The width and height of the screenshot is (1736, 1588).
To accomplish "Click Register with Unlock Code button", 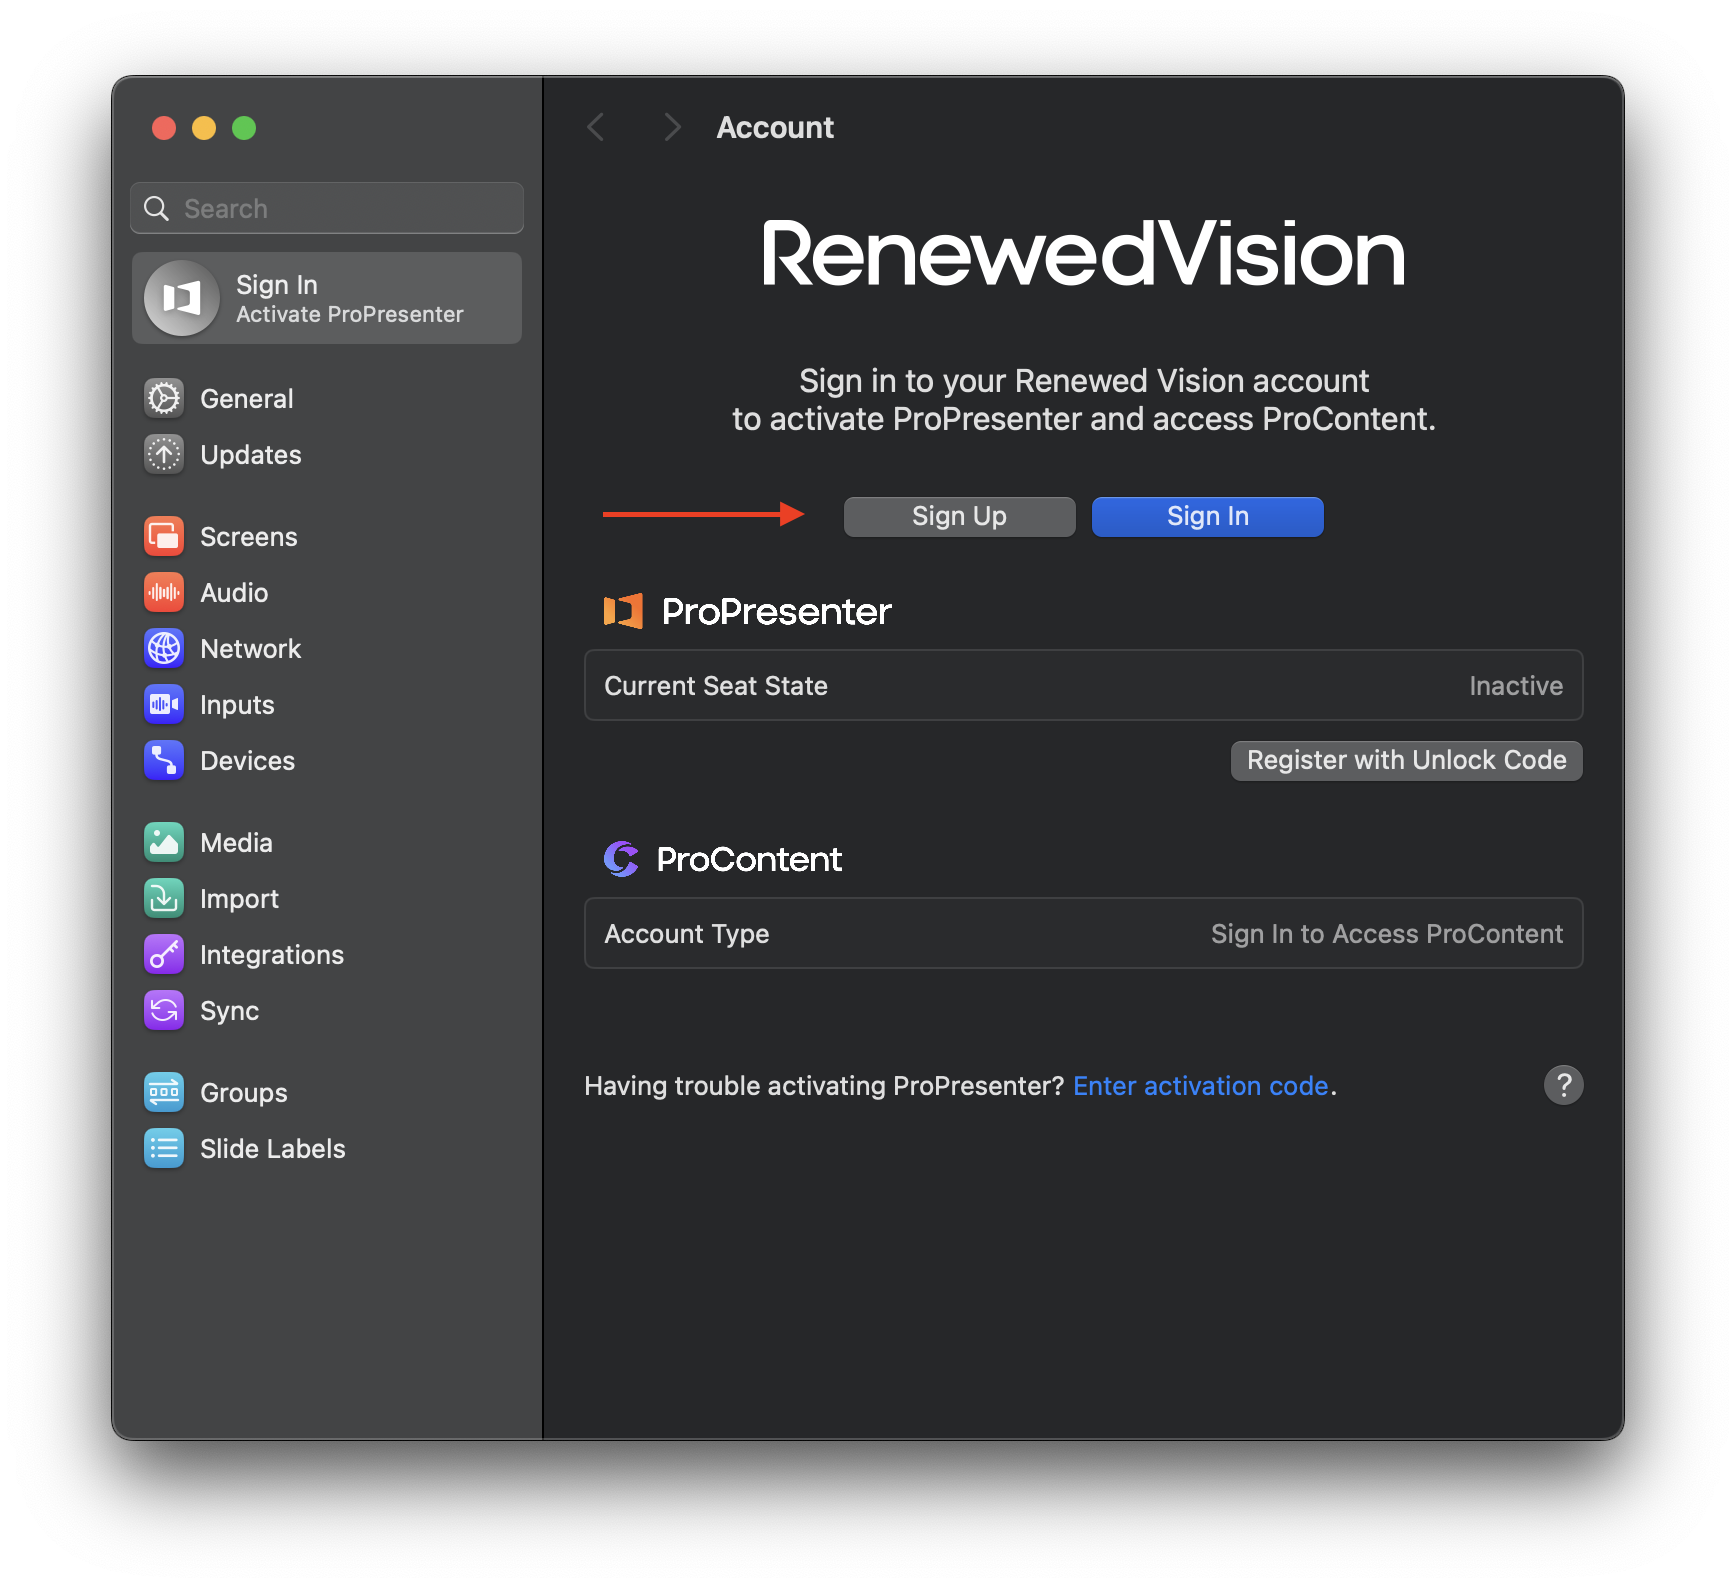I will pos(1407,760).
